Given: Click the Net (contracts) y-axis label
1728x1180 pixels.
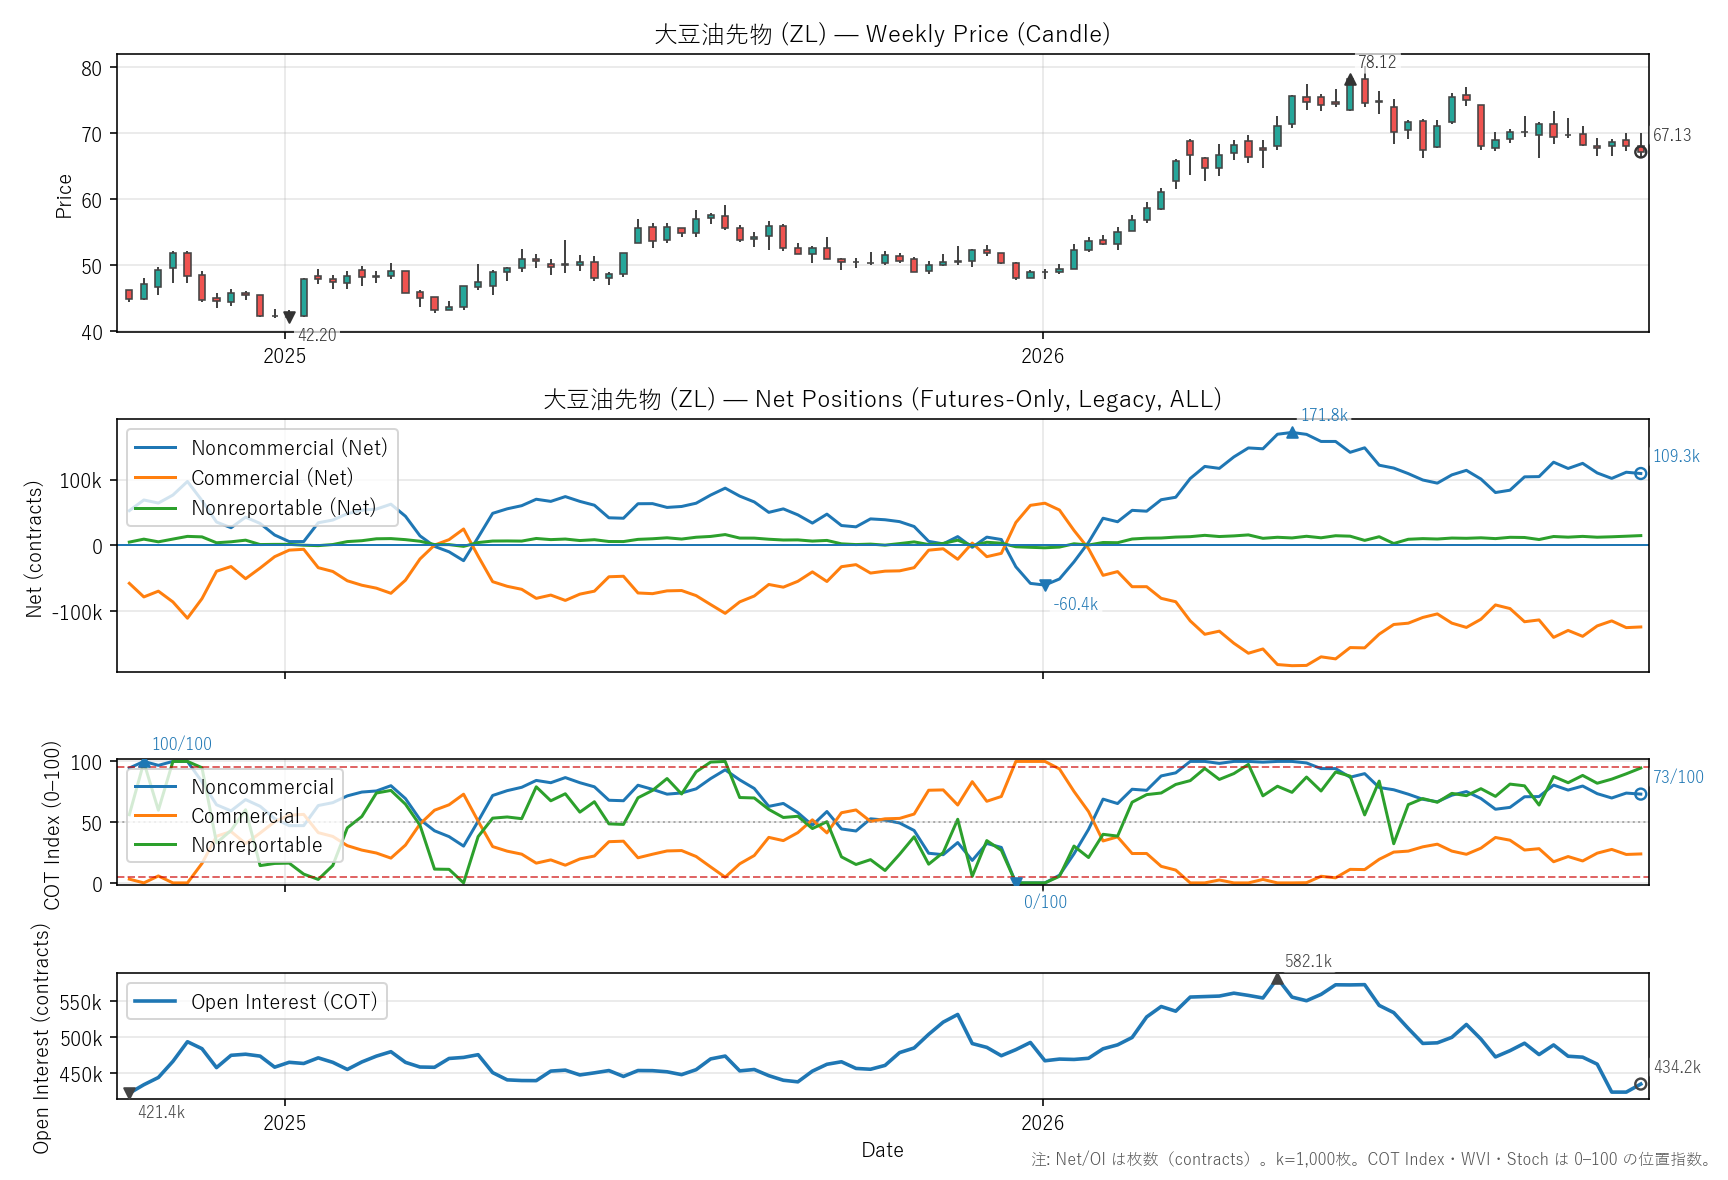Looking at the screenshot, I should (x=34, y=549).
